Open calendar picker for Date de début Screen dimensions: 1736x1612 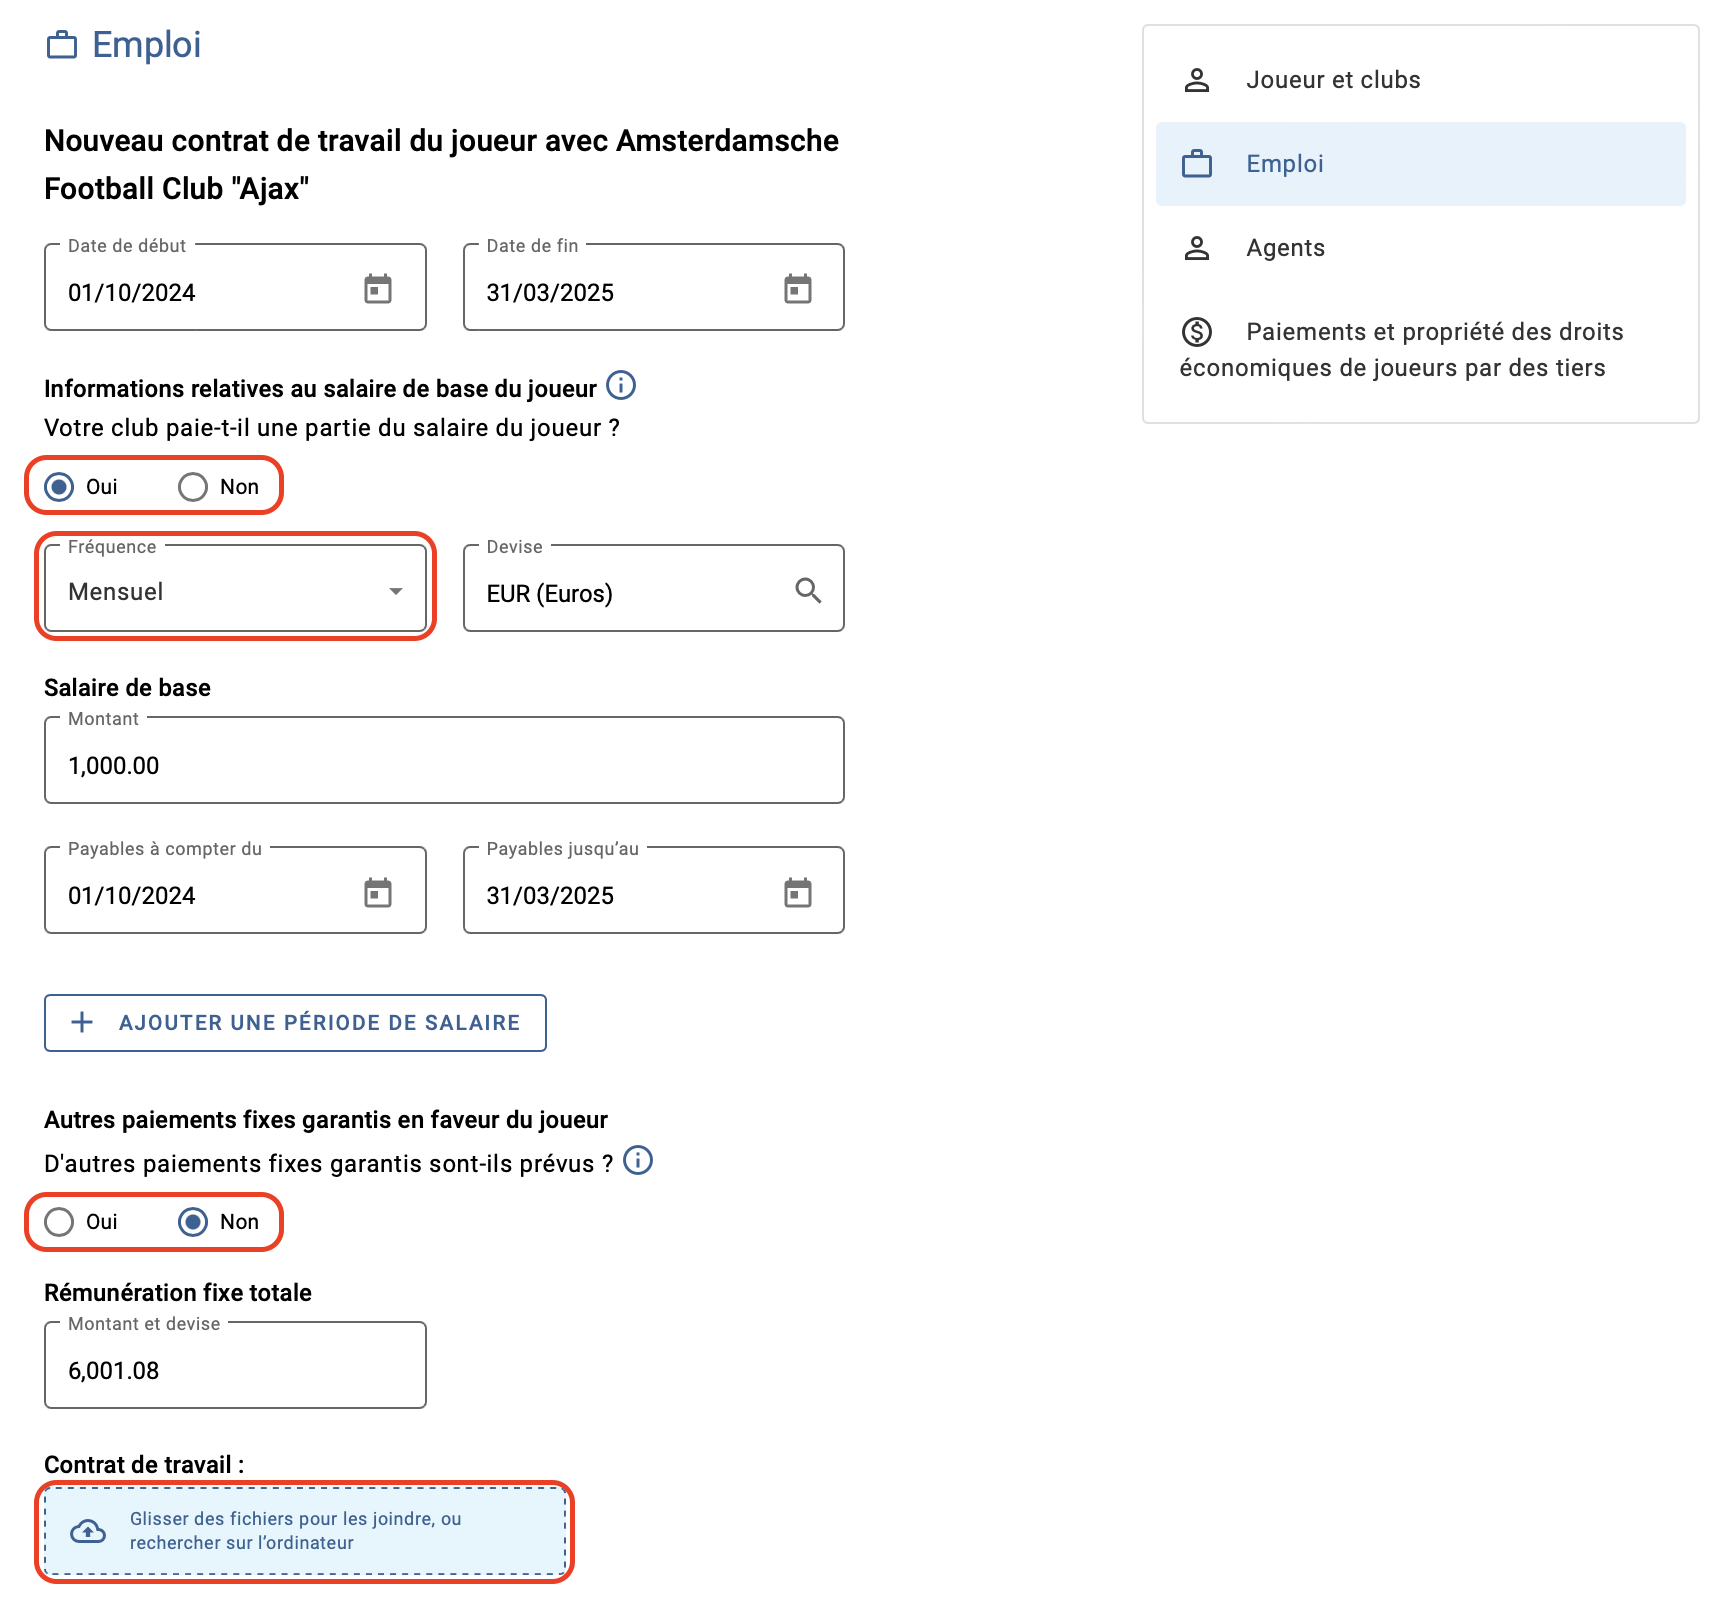pyautogui.click(x=378, y=290)
